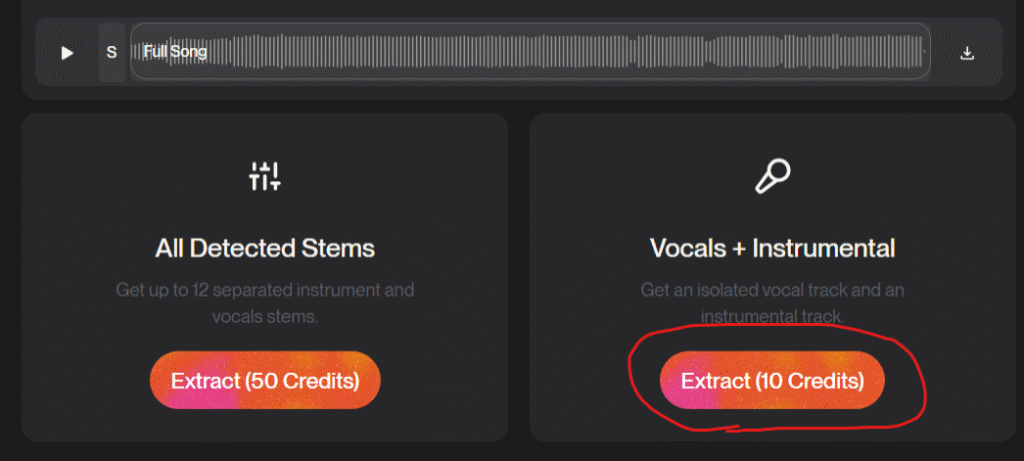Click the track row gap before the download icon
Image resolution: width=1024 pixels, height=461 pixels.
point(944,53)
